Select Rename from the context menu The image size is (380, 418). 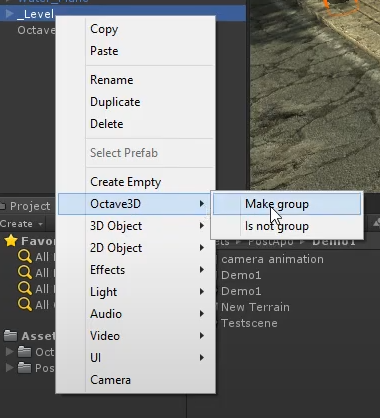click(136, 80)
